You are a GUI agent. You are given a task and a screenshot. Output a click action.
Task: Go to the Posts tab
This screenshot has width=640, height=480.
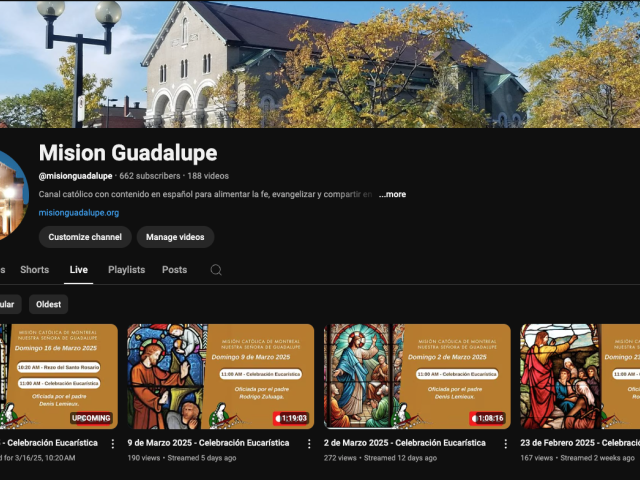[174, 270]
